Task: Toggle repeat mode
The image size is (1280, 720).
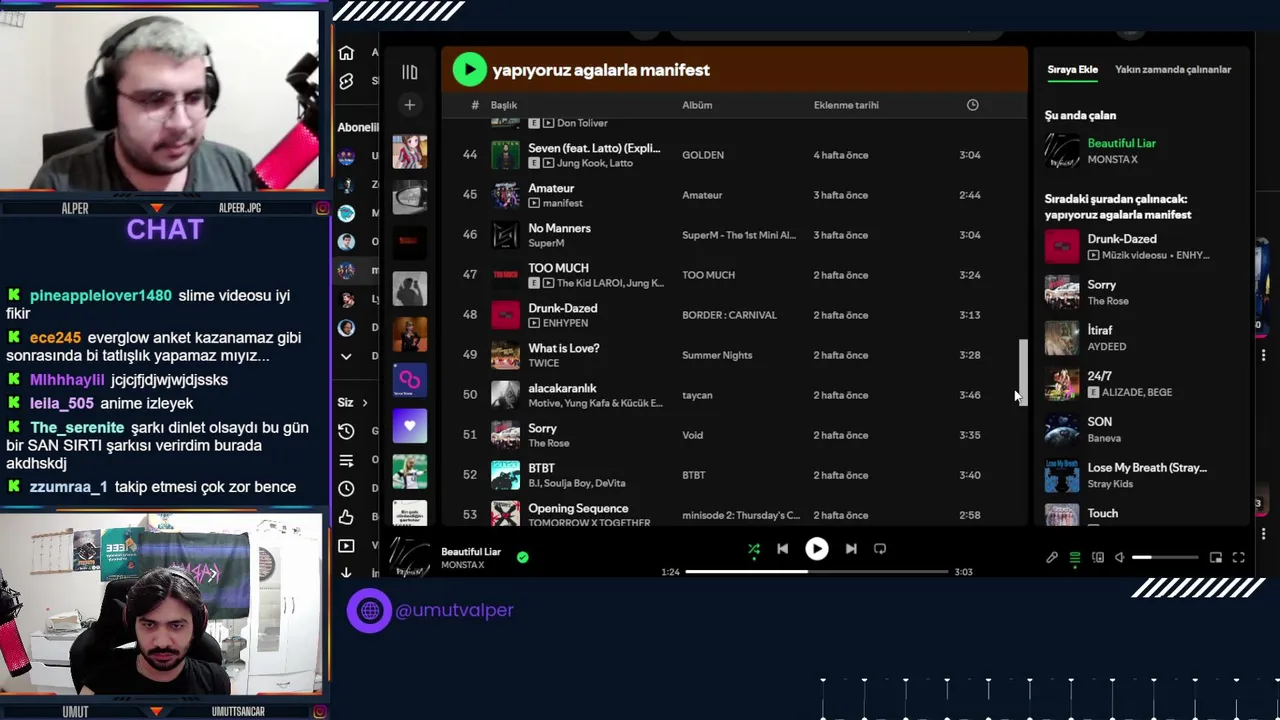Action: tap(880, 549)
